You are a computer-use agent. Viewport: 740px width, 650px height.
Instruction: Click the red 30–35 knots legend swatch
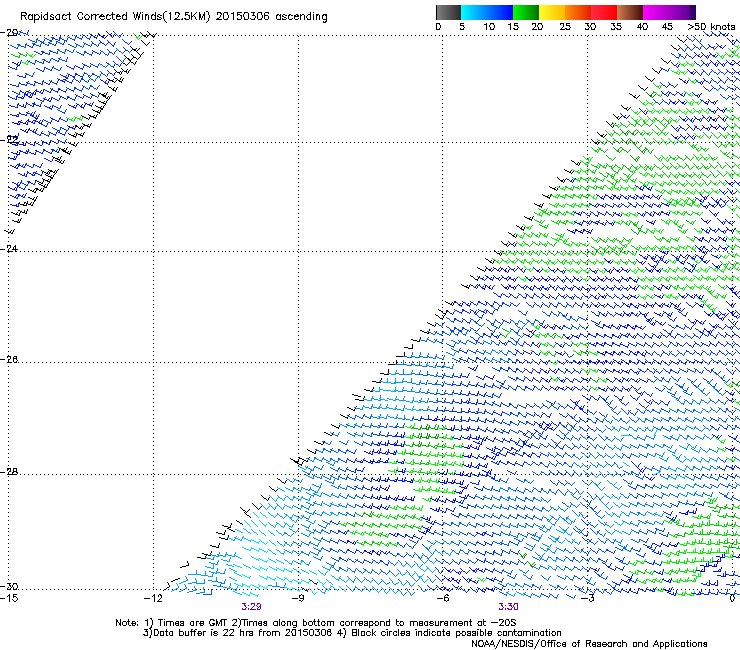604,12
